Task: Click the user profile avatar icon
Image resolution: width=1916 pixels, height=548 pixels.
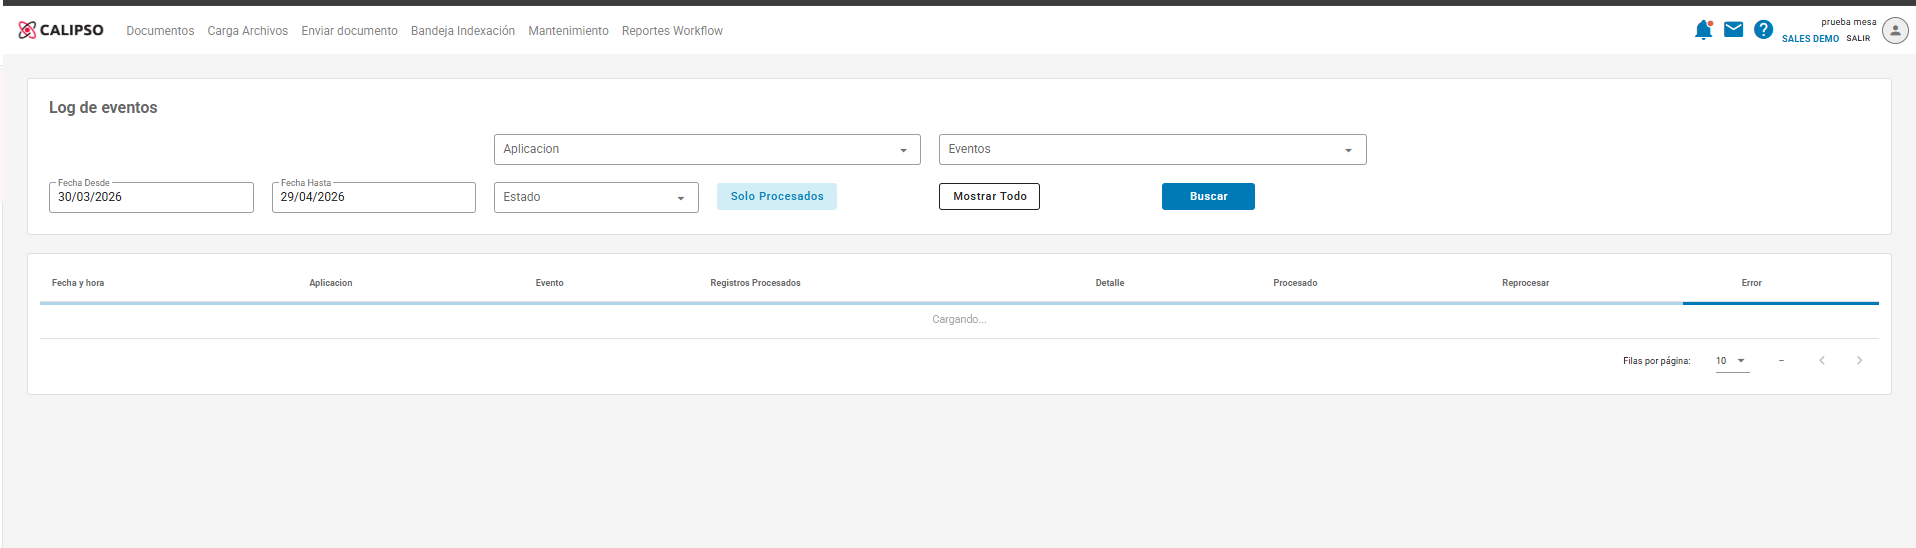Action: (x=1895, y=30)
